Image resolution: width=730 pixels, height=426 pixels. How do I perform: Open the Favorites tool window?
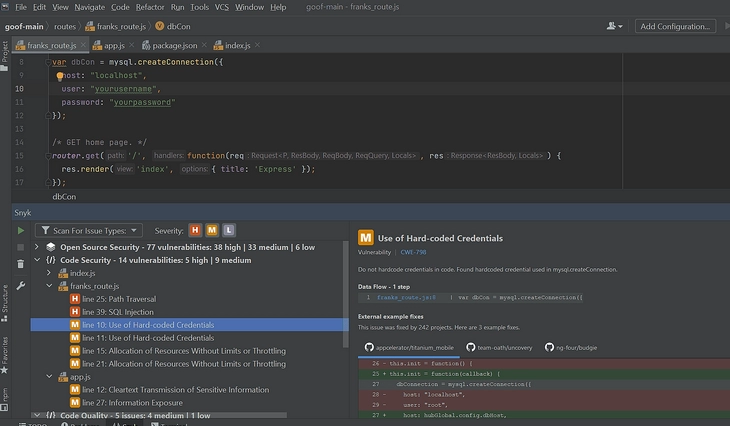[x=5, y=355]
